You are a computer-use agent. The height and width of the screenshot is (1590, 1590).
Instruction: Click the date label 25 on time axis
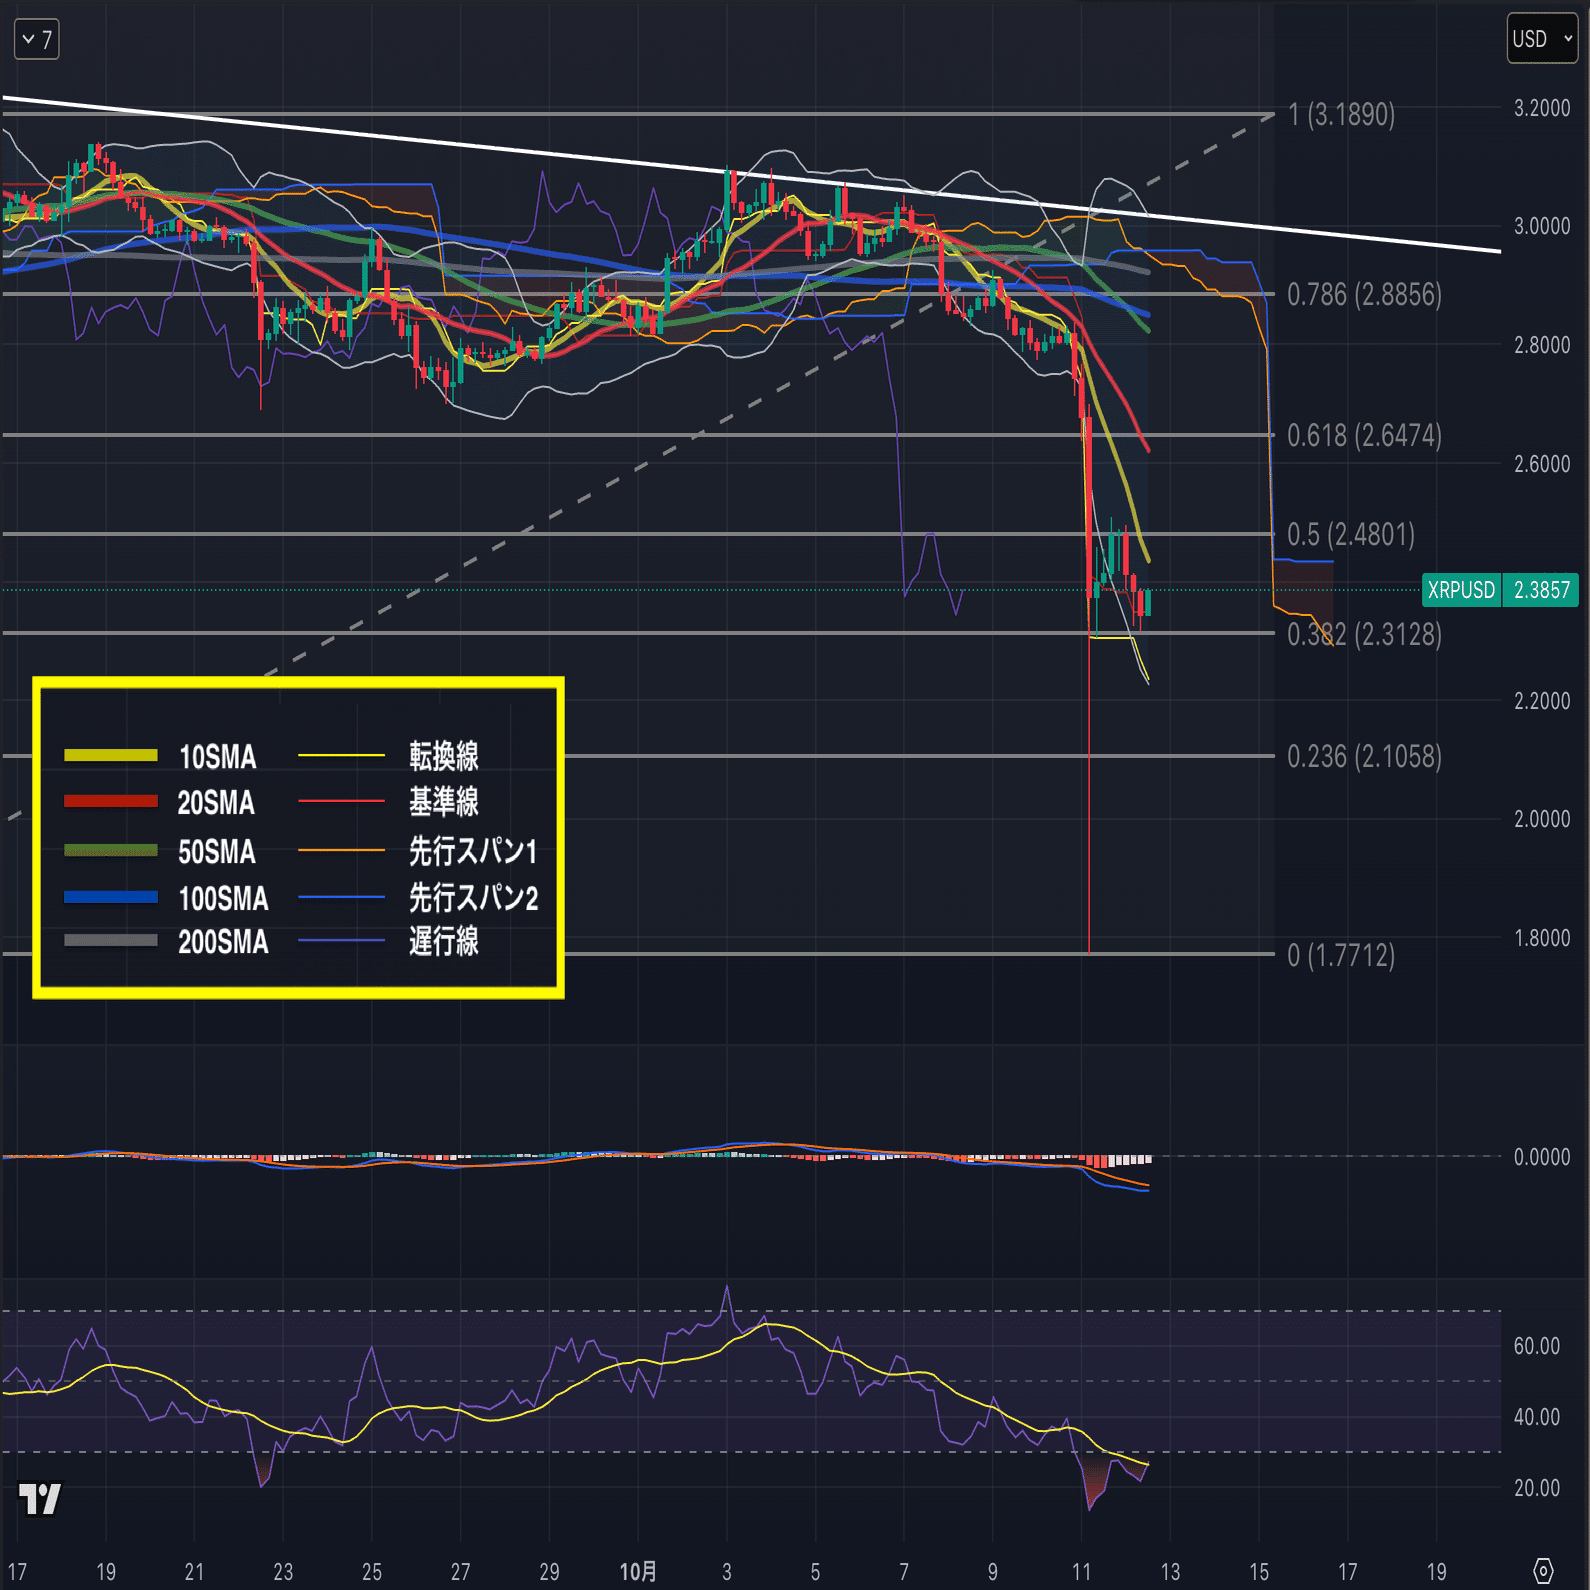pos(372,1572)
